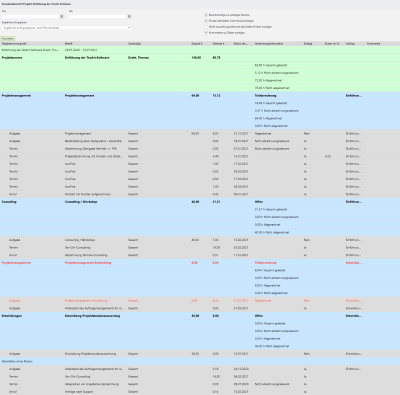This screenshot has height=395, width=400.
Task: Sort by the Zuständige column header
Action: (134, 44)
